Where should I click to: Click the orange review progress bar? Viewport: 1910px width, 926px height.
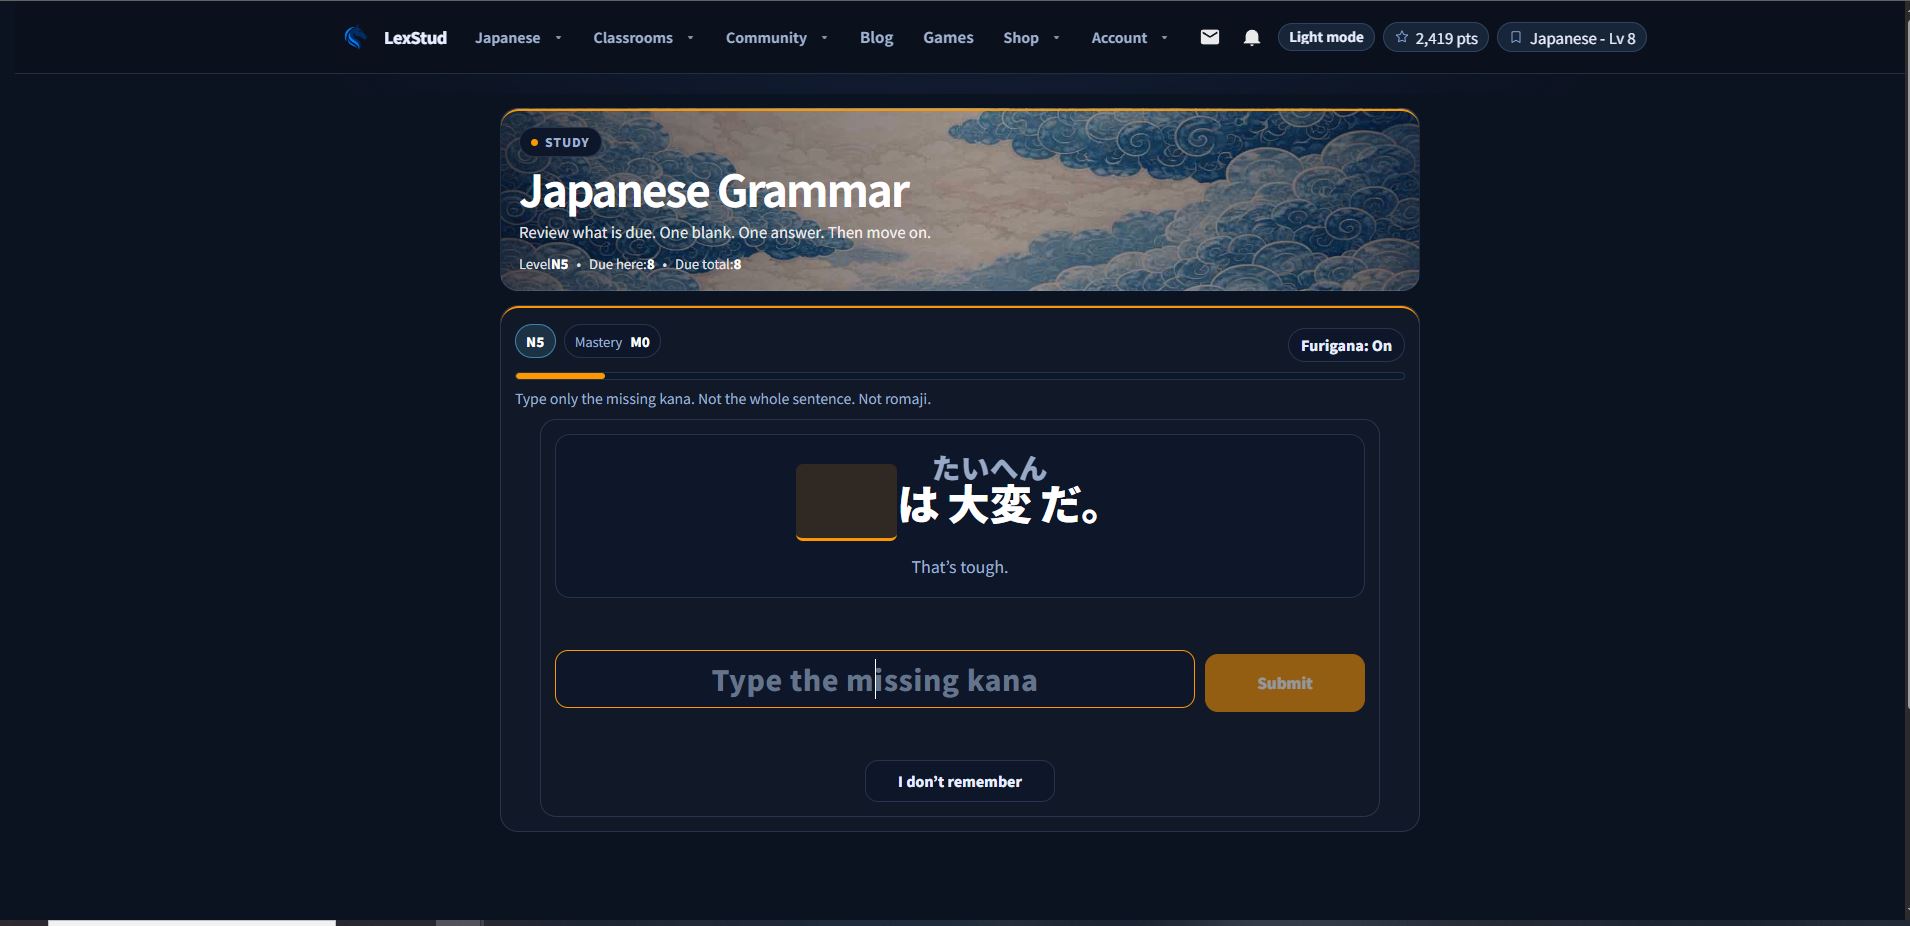coord(560,376)
